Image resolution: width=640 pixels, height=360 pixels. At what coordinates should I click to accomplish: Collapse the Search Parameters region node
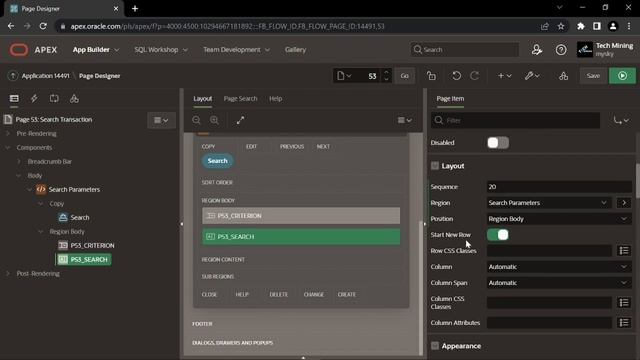coord(29,189)
